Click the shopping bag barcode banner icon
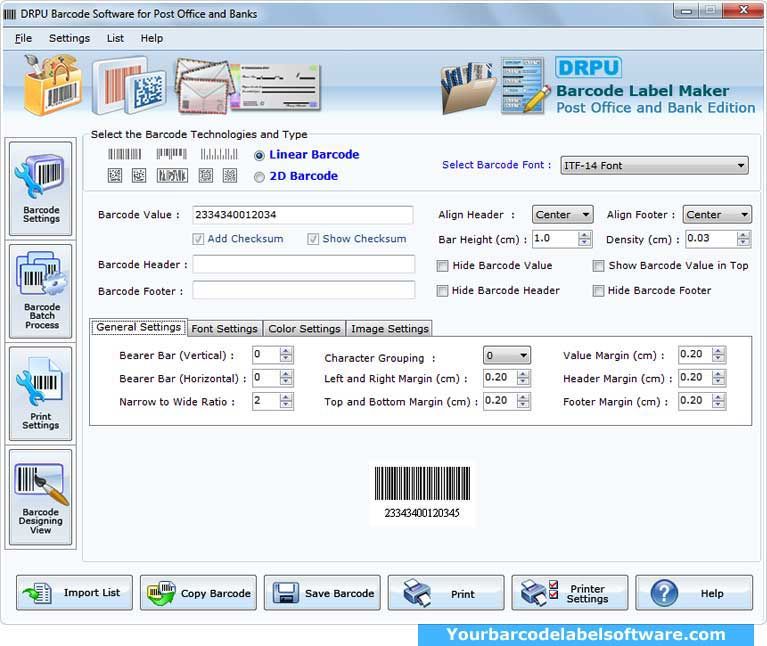The width and height of the screenshot is (767, 646). [52, 85]
